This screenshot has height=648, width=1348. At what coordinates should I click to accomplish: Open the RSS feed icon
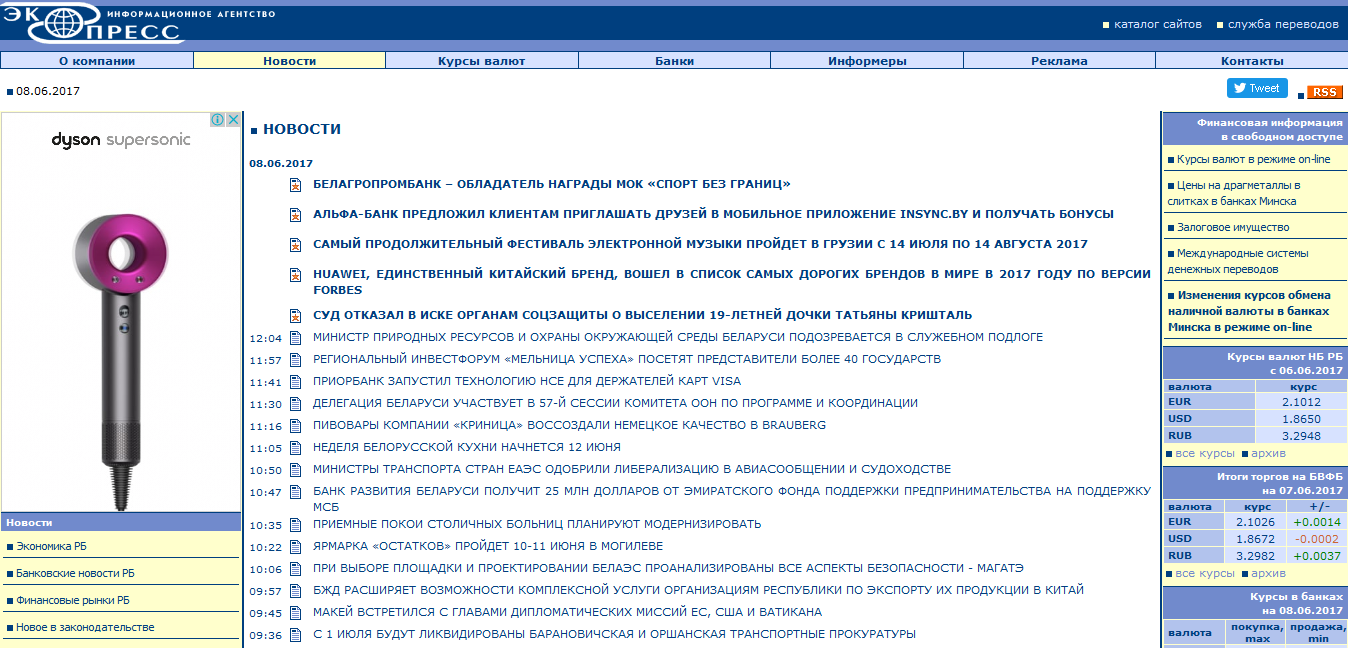pyautogui.click(x=1324, y=92)
